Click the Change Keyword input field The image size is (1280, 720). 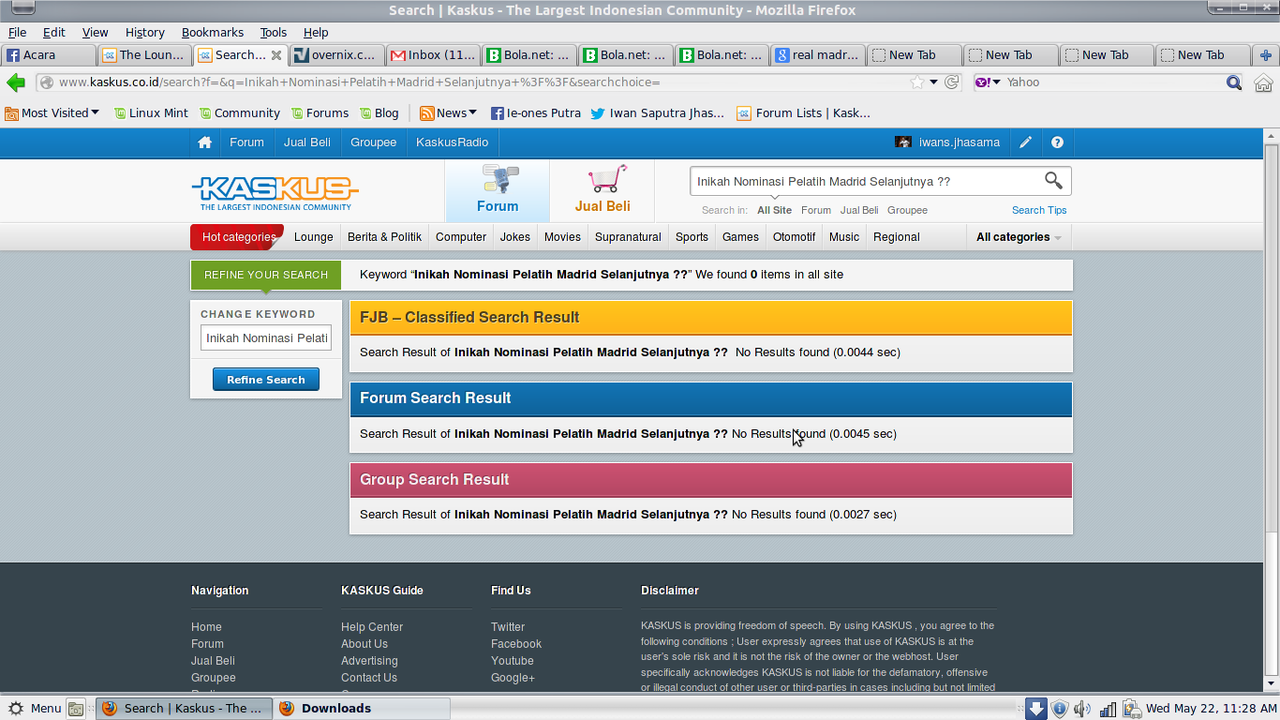(x=266, y=338)
